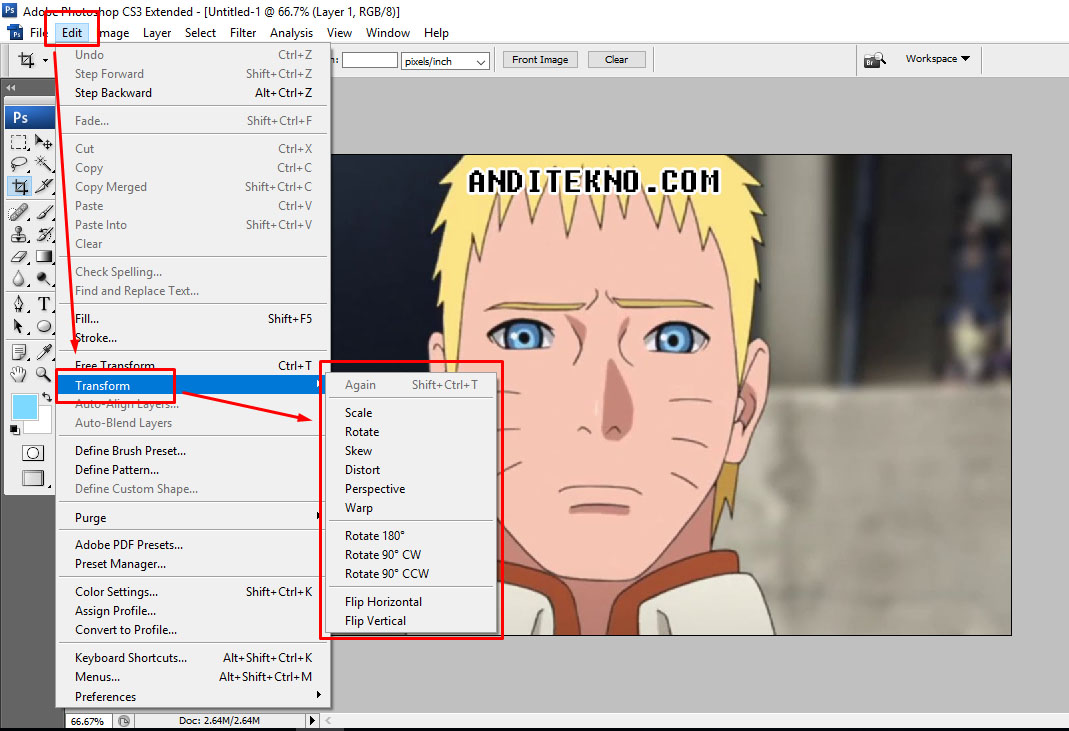
Task: Choose Perspective from the Transform submenu
Action: coord(411,489)
